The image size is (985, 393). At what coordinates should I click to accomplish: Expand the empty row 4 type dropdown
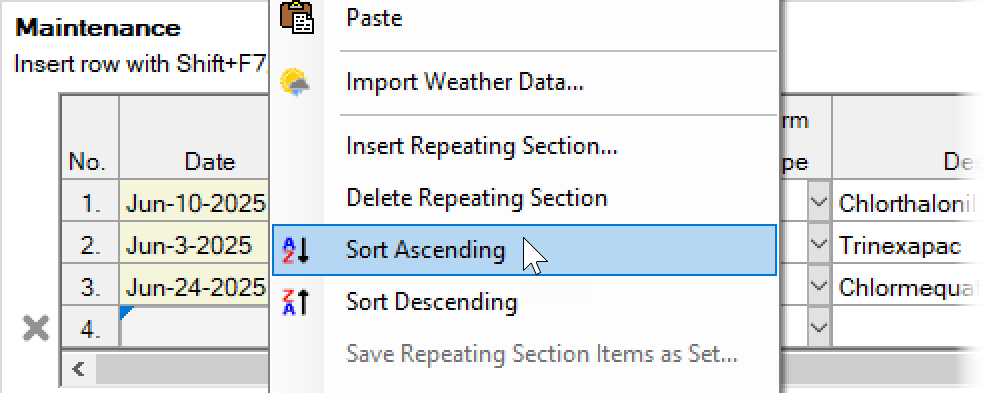coord(818,326)
